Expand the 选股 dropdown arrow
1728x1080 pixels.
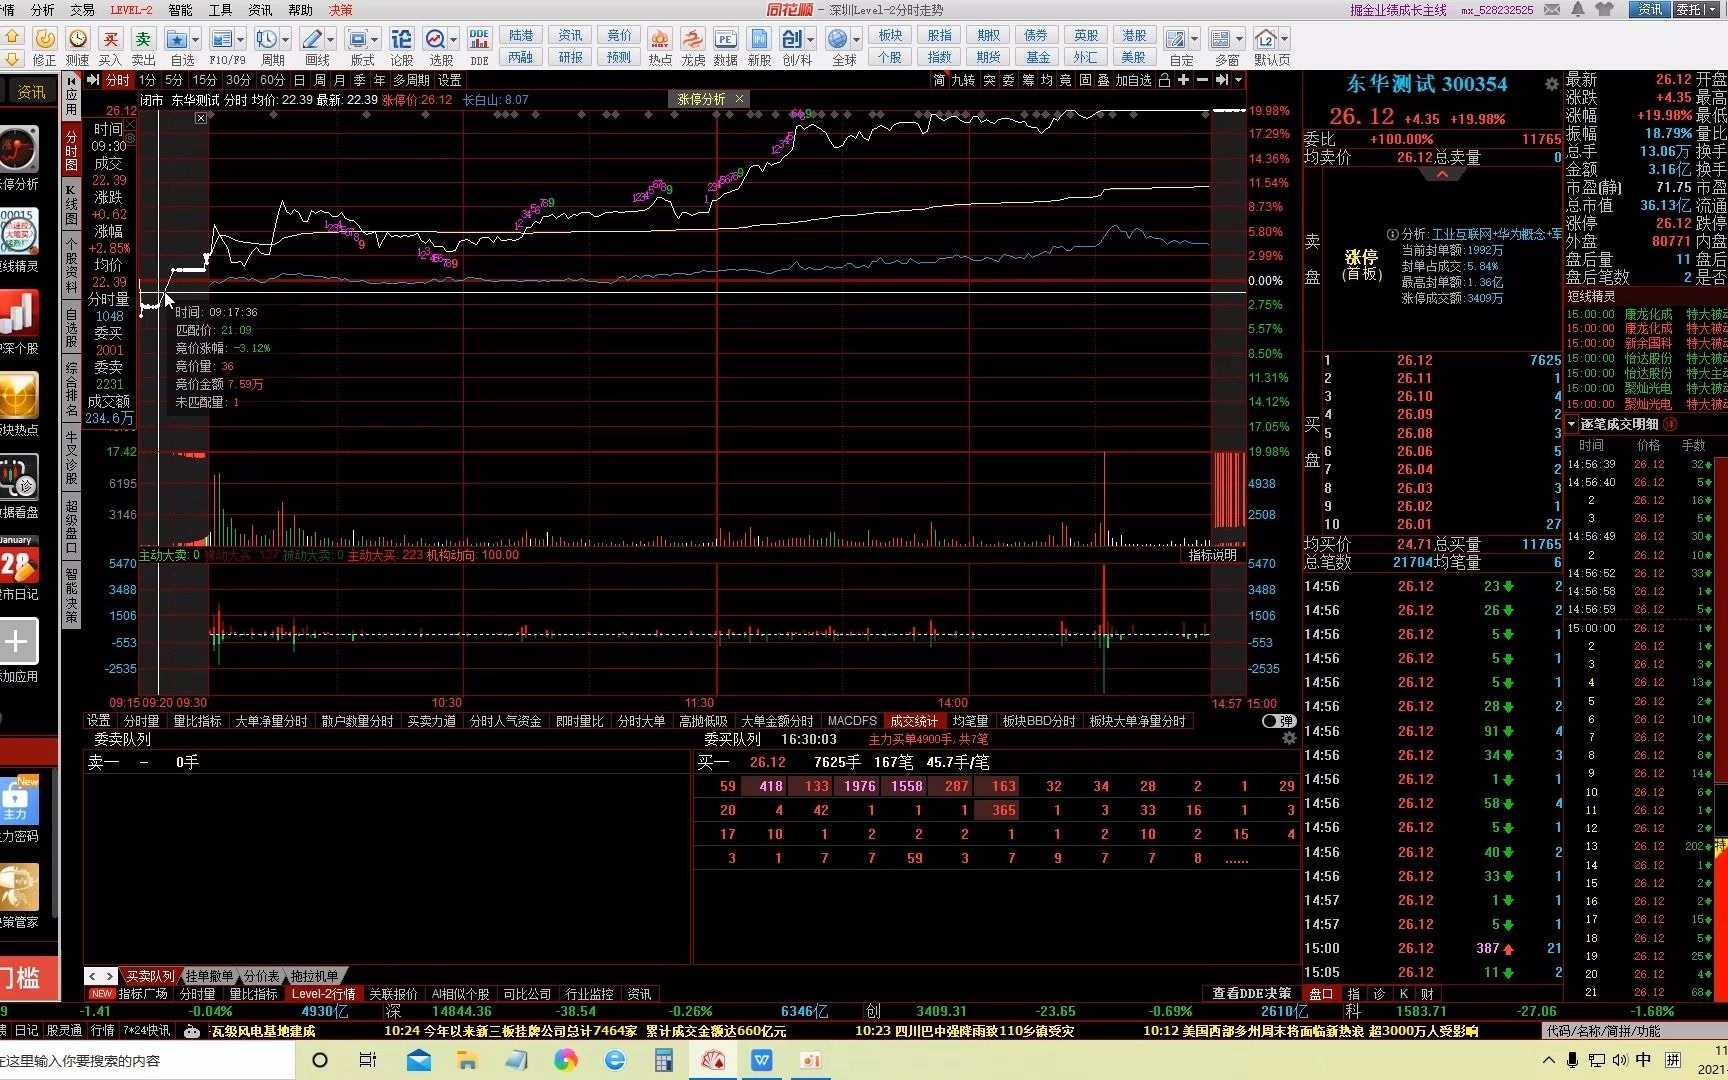454,40
